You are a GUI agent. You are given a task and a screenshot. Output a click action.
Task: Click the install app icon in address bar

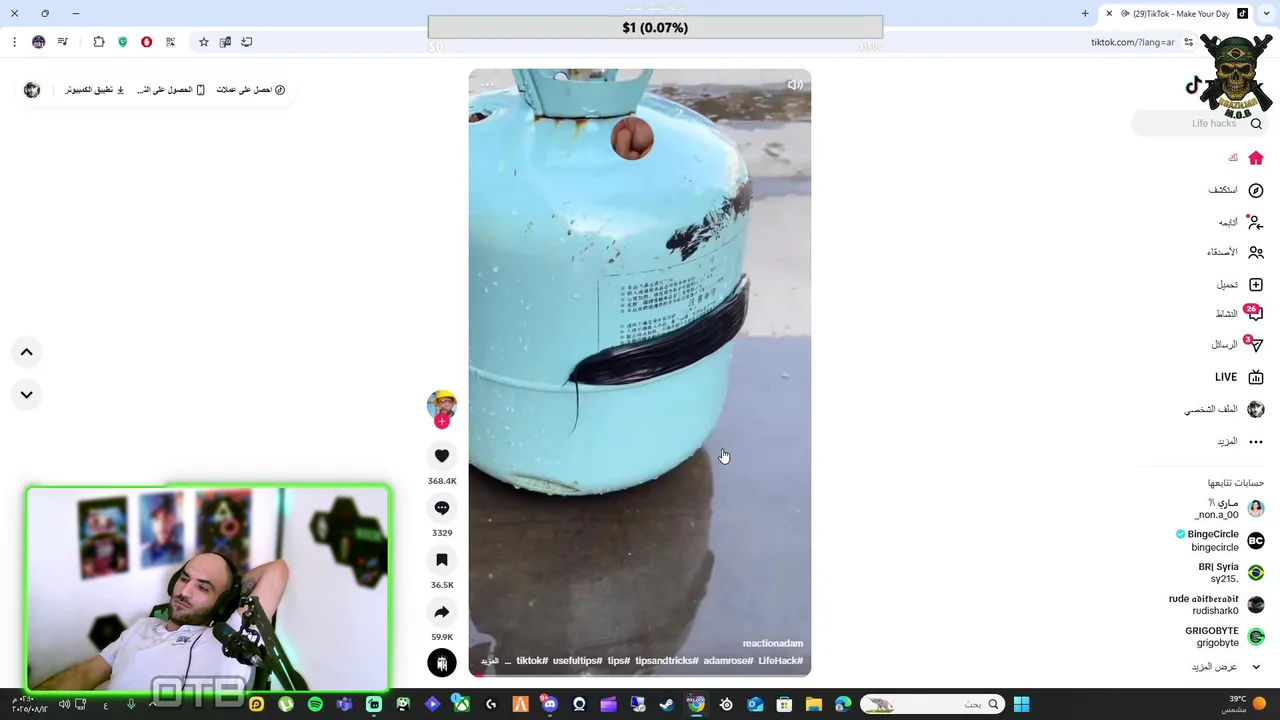coord(247,42)
